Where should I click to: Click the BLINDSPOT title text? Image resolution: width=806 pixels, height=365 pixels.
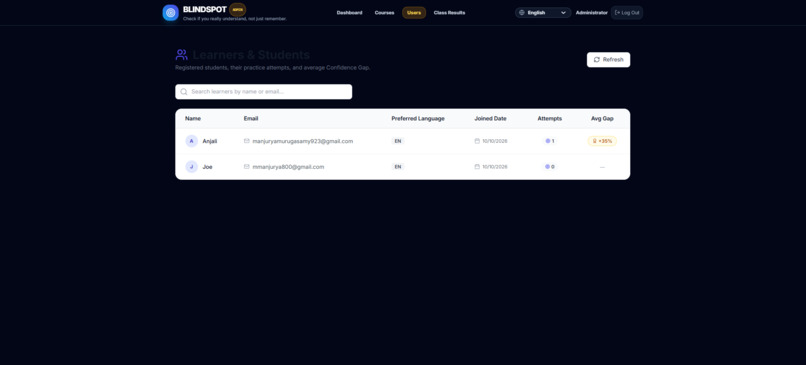(x=205, y=9)
